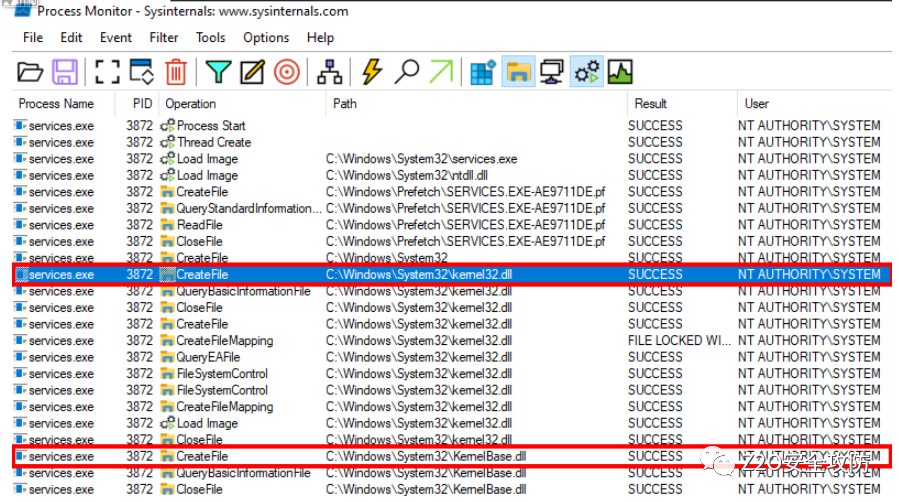
Task: Open a saved log with the Open icon
Action: point(30,72)
